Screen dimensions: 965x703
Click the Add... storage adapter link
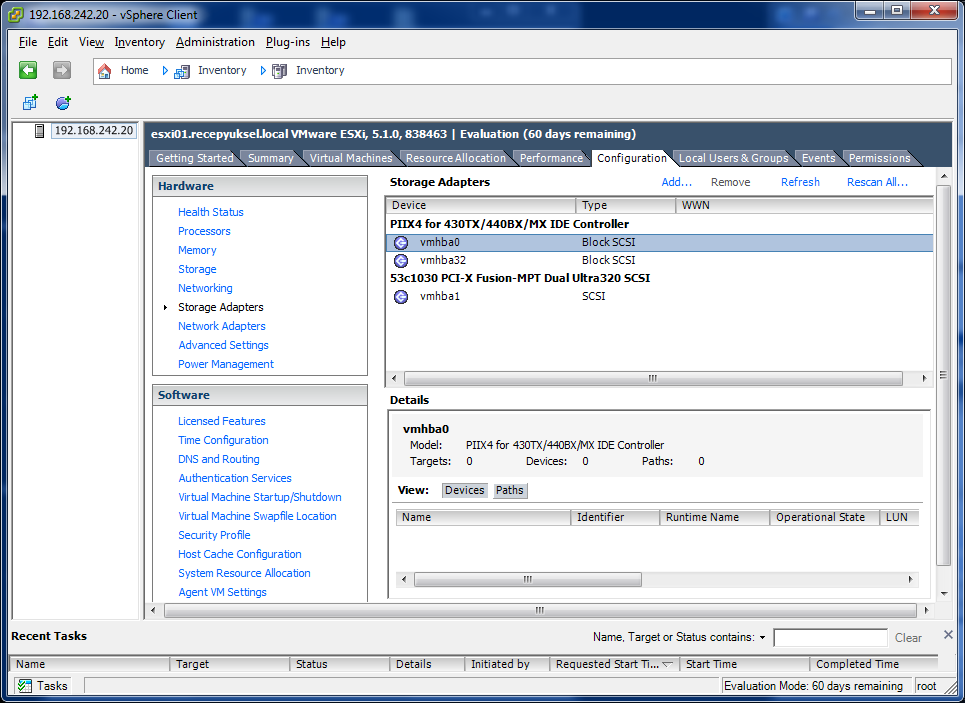676,182
